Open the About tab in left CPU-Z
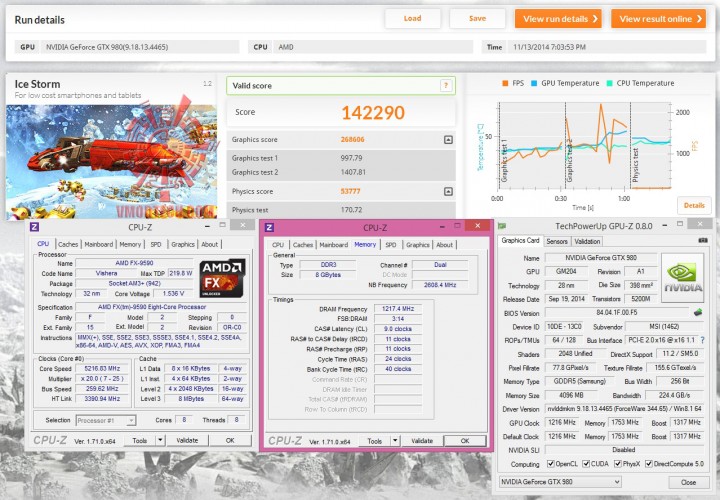Screen dimensions: 720x500 coord(209,244)
